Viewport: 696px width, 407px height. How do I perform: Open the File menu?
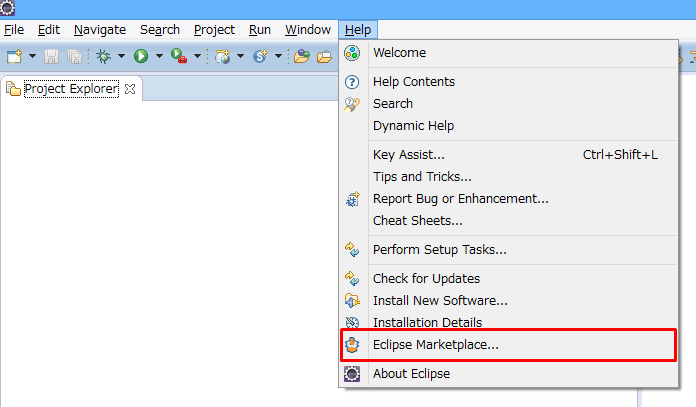coord(14,30)
